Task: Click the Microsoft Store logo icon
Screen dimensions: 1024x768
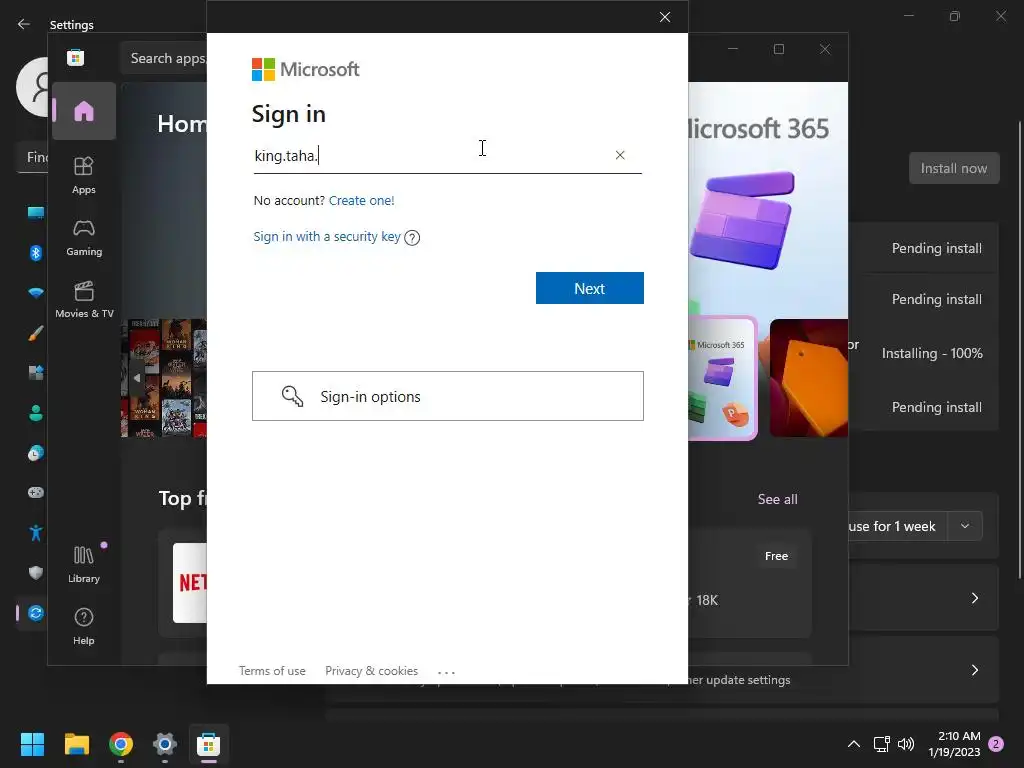Action: [76, 57]
